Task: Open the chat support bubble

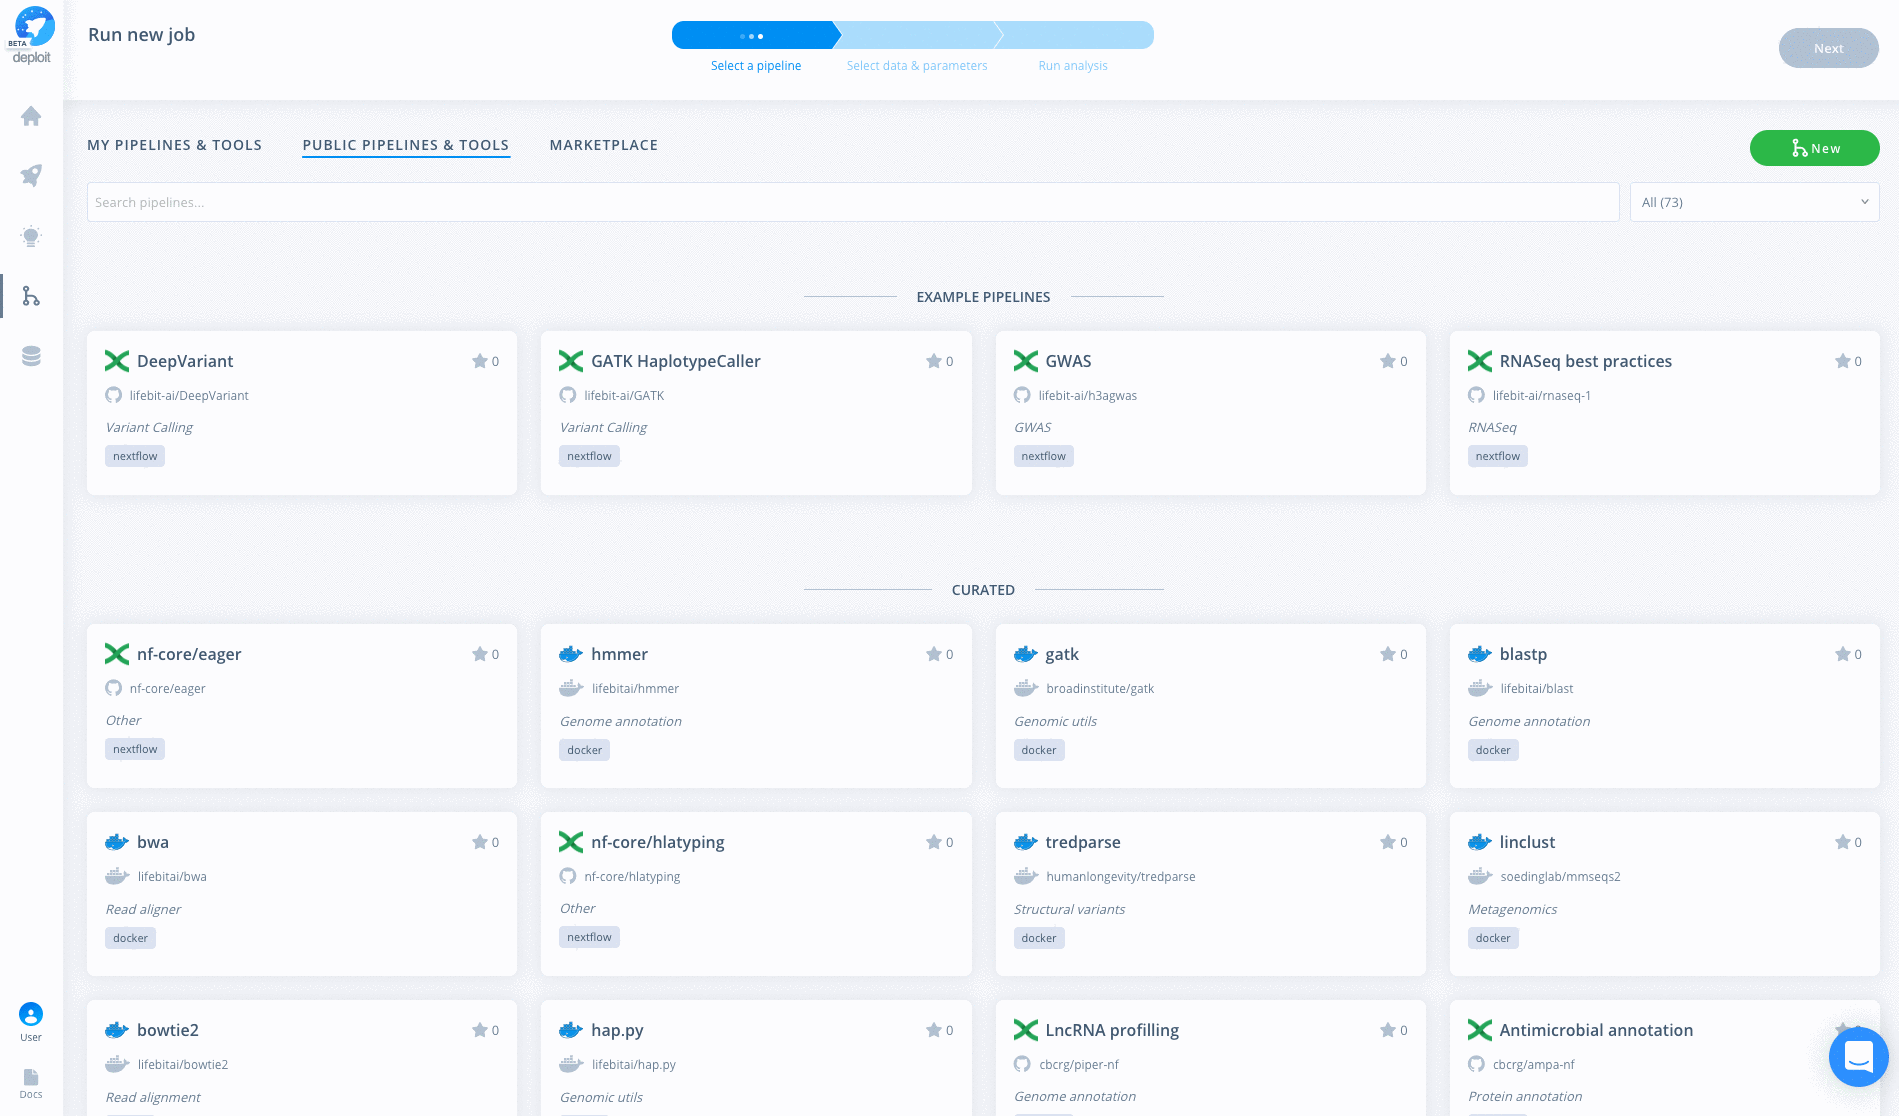Action: point(1858,1056)
